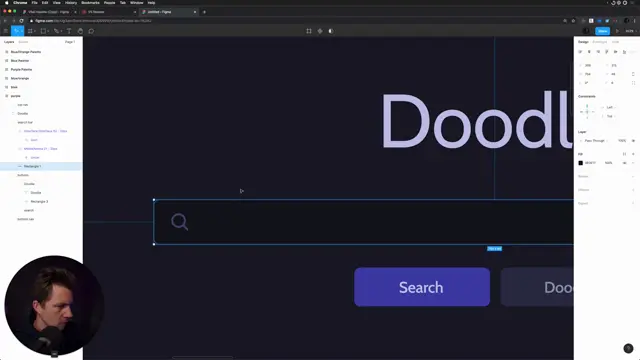Click the user avatar in toolbar

pyautogui.click(x=586, y=31)
